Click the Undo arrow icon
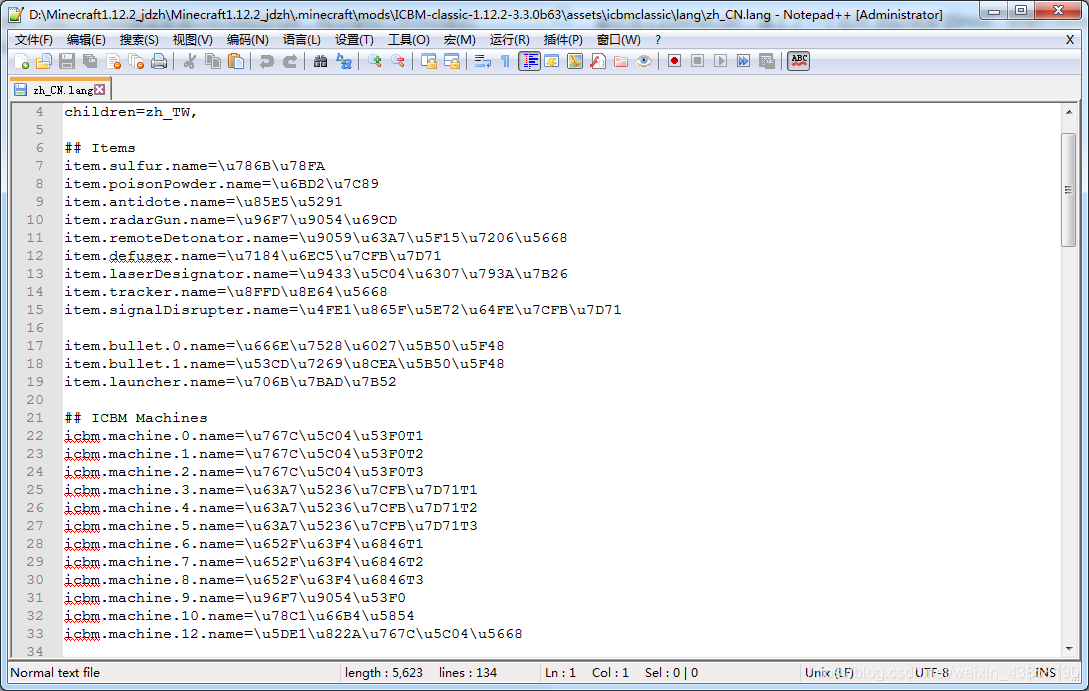This screenshot has width=1089, height=691. click(x=266, y=62)
